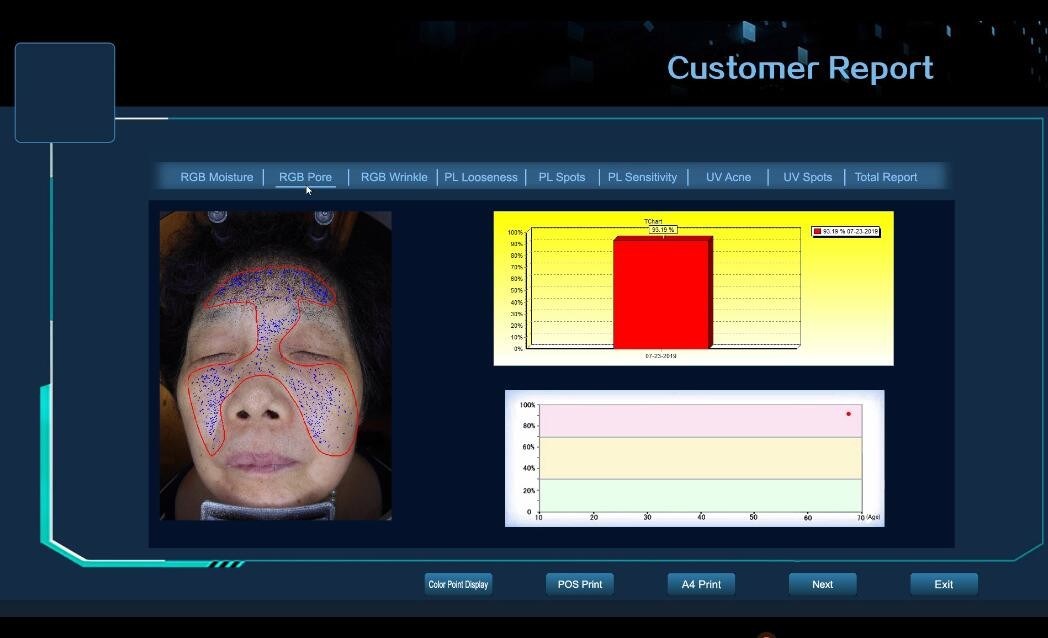
Task: Select the UV Spots tab
Action: (807, 177)
